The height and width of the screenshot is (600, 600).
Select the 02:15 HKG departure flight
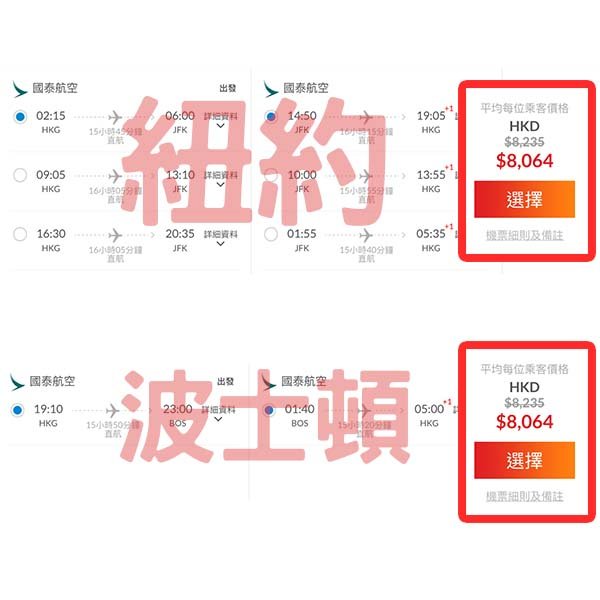point(20,116)
